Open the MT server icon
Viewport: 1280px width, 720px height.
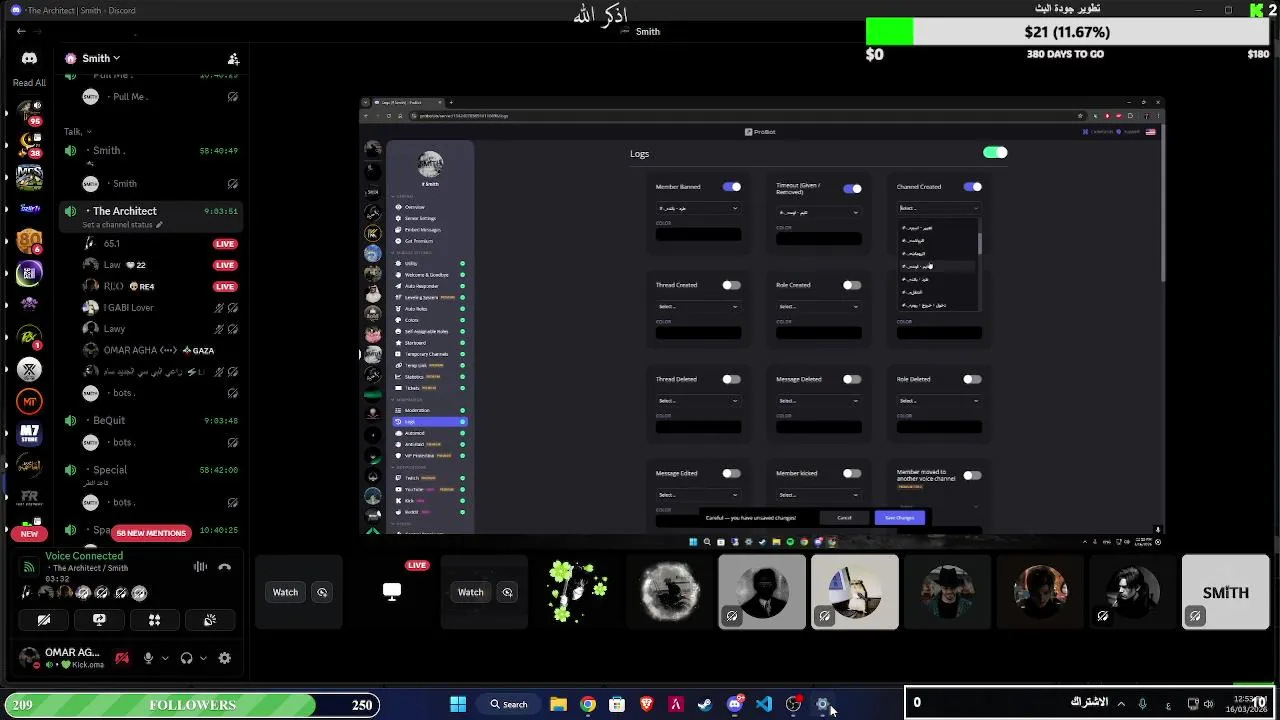29,402
